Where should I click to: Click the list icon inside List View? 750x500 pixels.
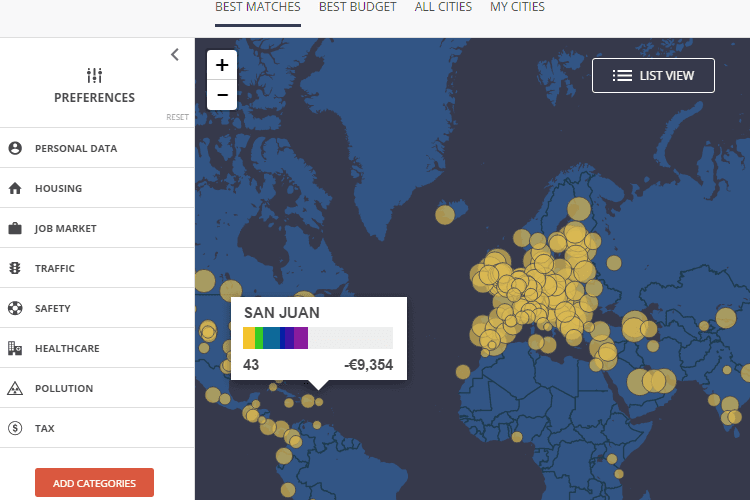[x=622, y=76]
